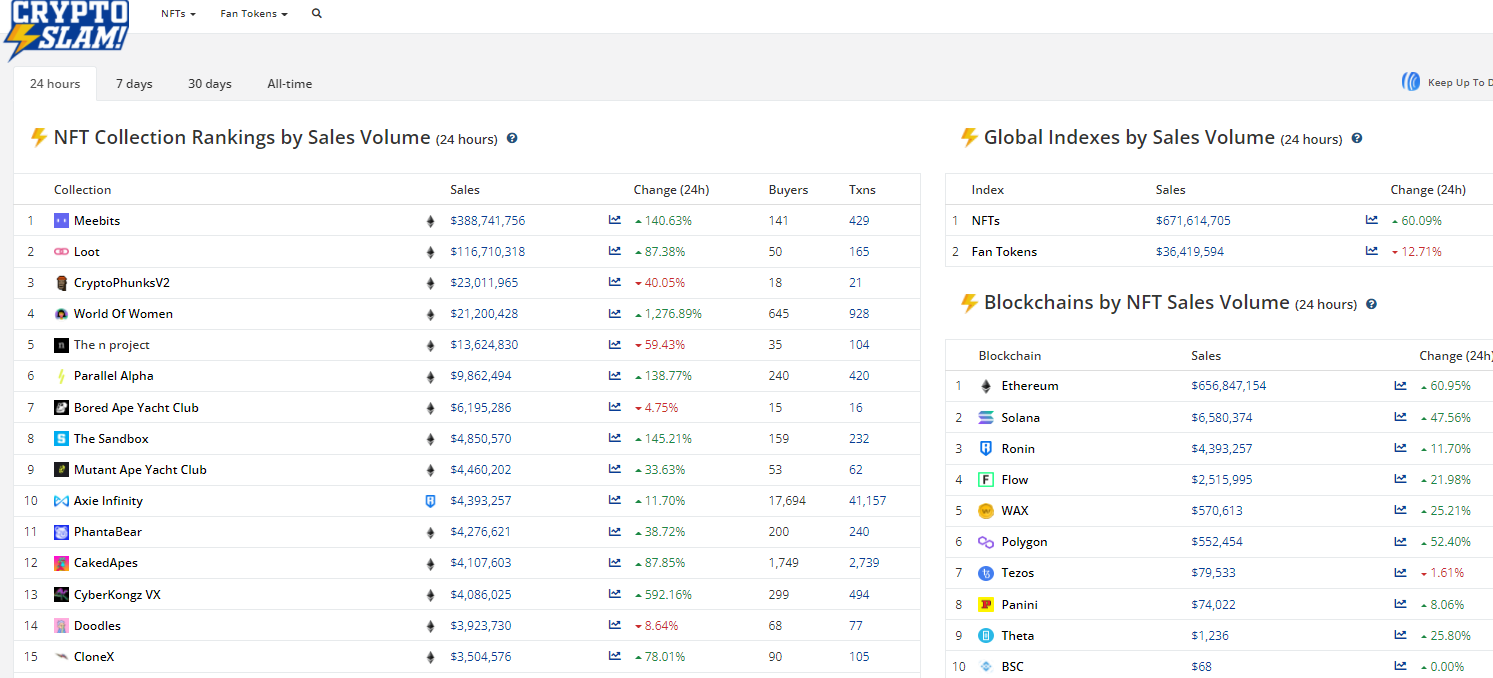Open the Loot collection link
The width and height of the screenshot is (1493, 678).
point(87,252)
